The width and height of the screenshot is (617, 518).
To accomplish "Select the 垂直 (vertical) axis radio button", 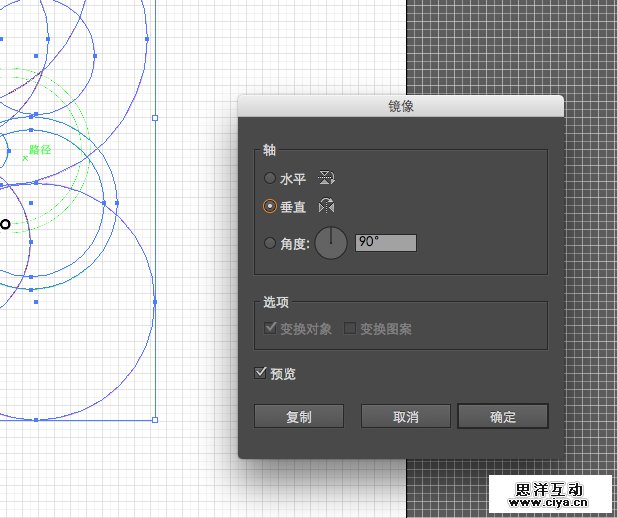I will click(x=269, y=207).
